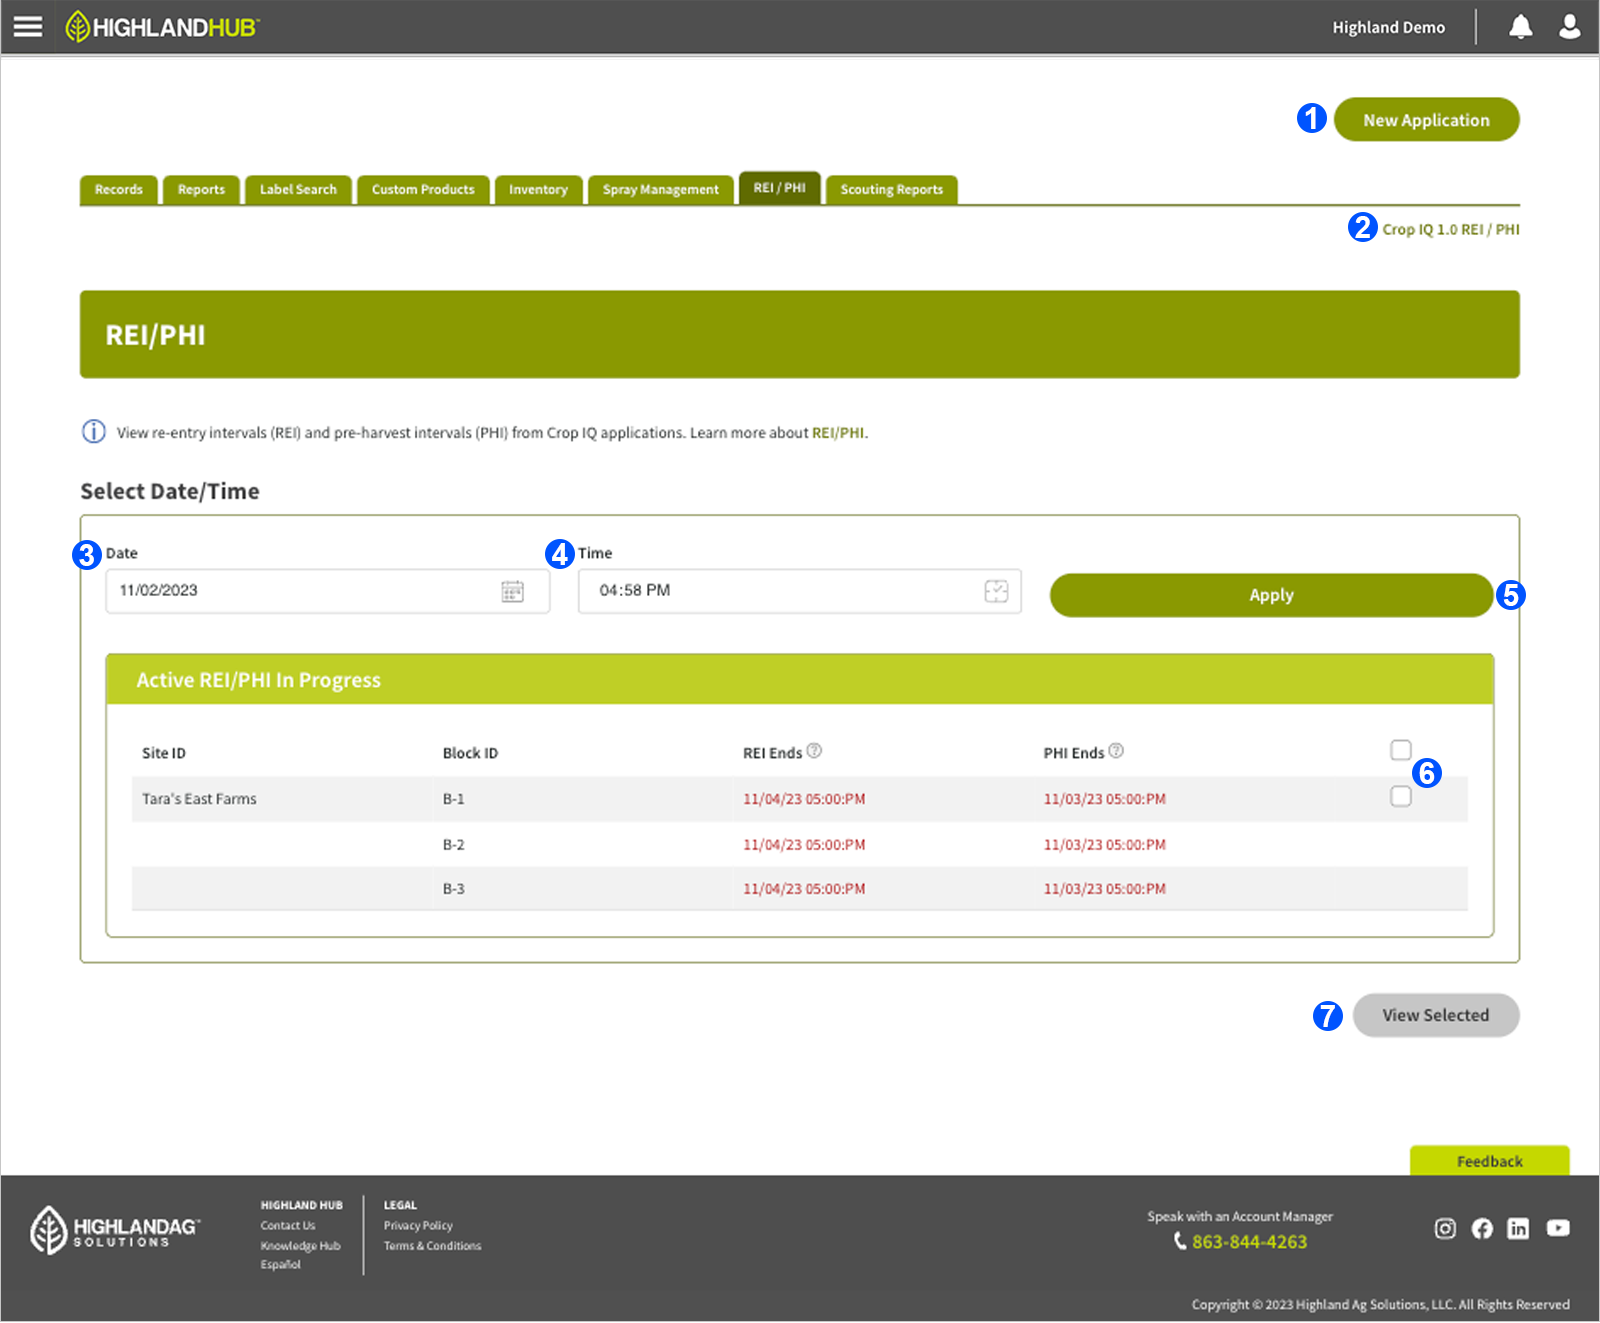Open the Crop IQ 1.0 REI / PHI link
Screen dimensions: 1600x1323
coord(1450,230)
